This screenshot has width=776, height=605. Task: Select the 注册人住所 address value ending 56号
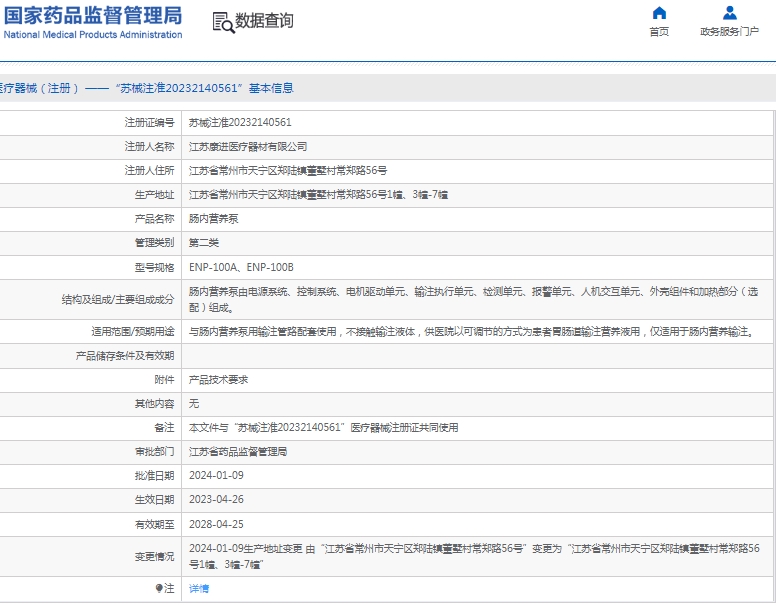[x=288, y=170]
